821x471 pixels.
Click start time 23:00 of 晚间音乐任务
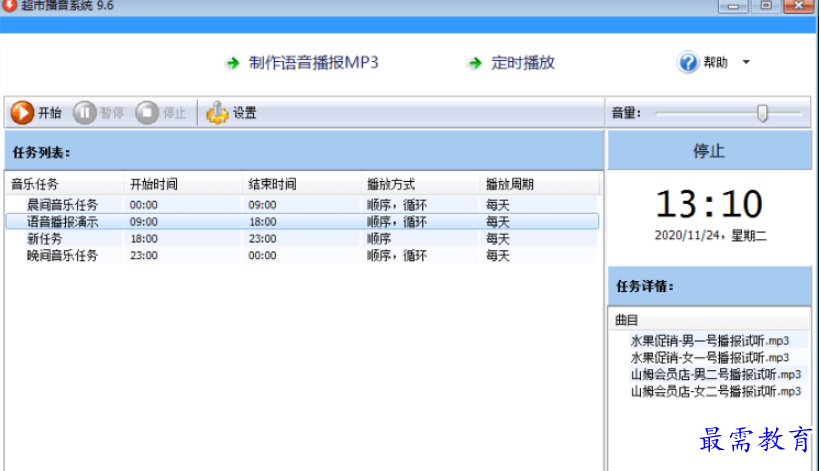tap(143, 255)
